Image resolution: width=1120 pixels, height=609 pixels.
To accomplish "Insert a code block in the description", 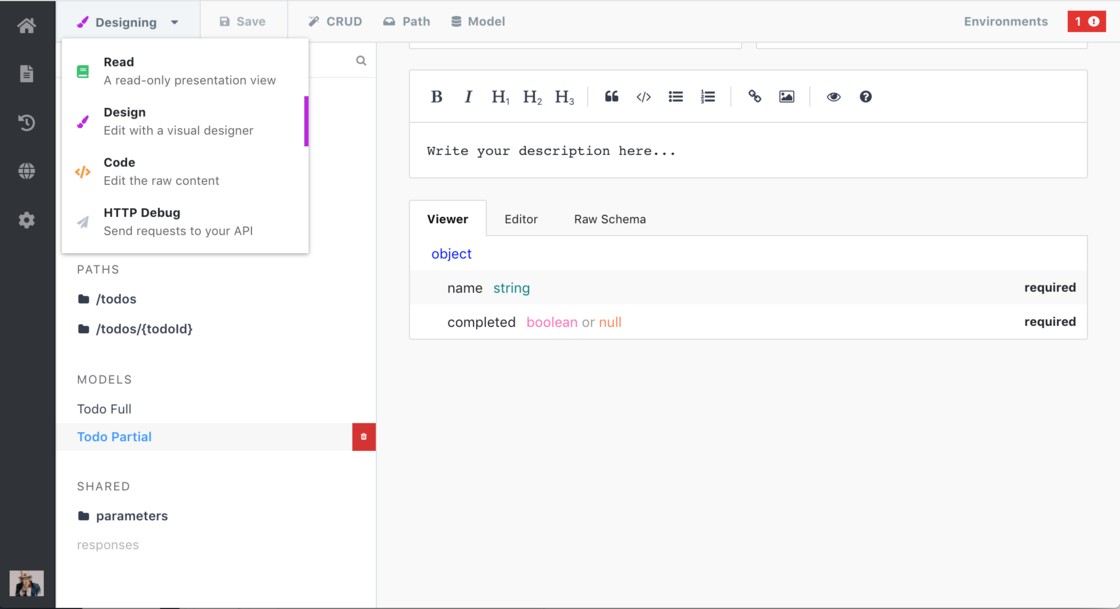I will [x=643, y=96].
